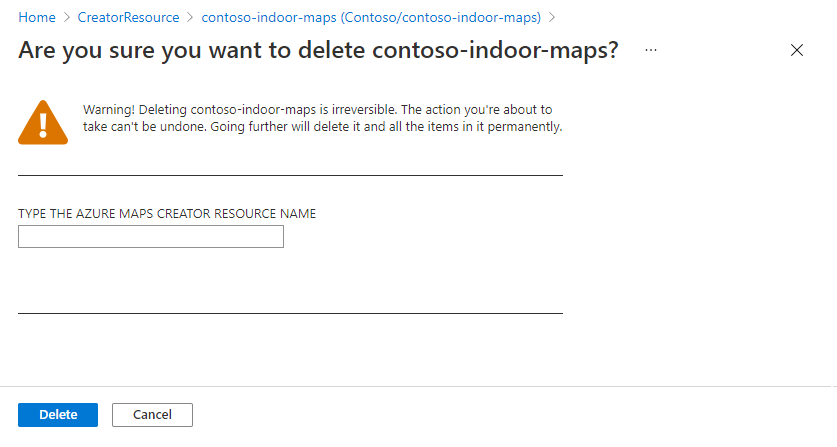
Task: Click the breadcrumb chevron after CreatorResource
Action: (x=191, y=18)
